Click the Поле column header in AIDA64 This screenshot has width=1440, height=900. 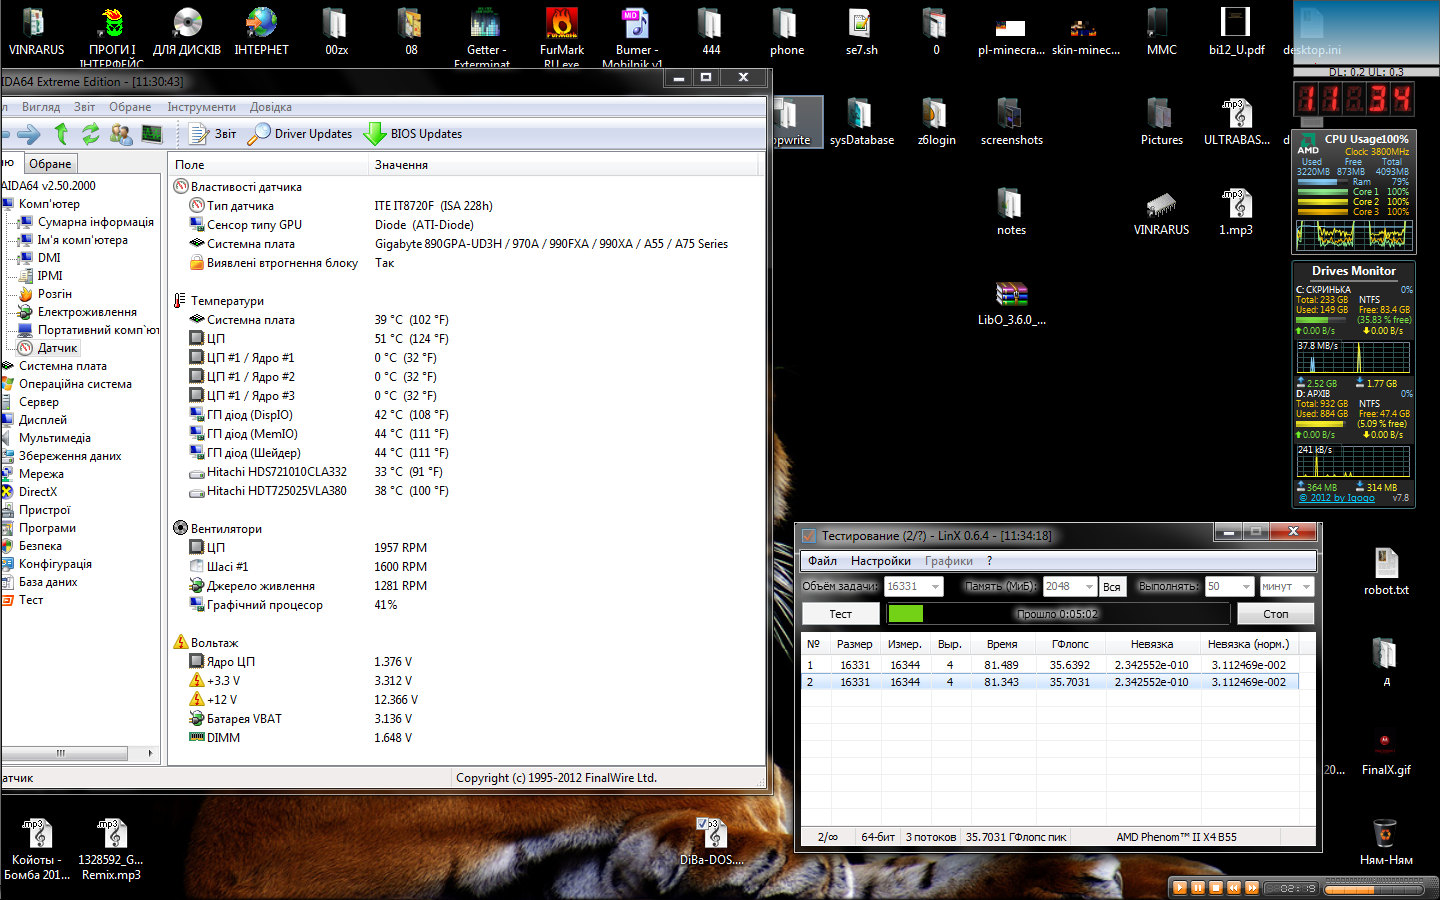(x=268, y=165)
